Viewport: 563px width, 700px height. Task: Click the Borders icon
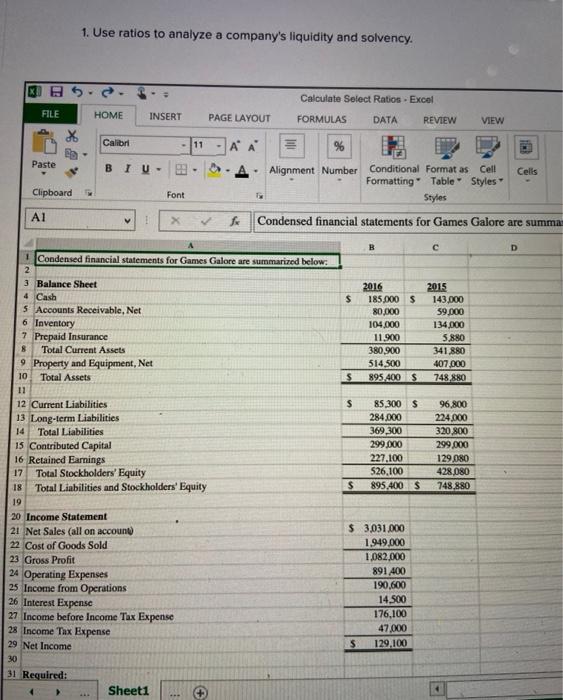(181, 169)
